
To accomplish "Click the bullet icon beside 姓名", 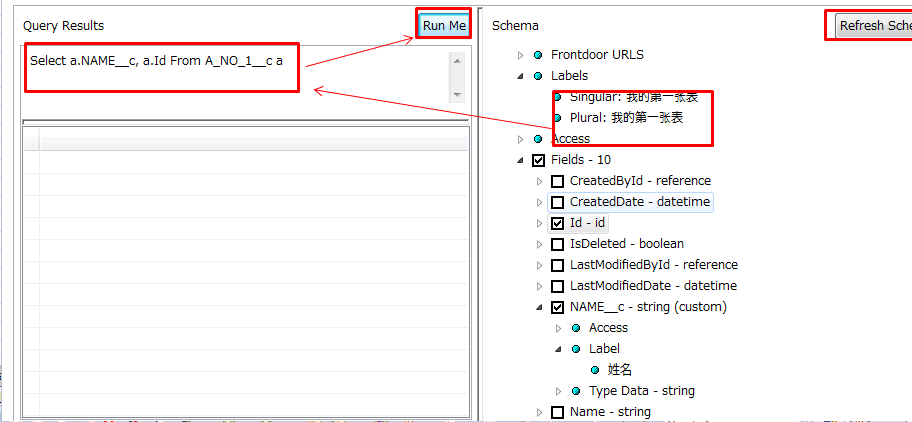I will pos(595,370).
